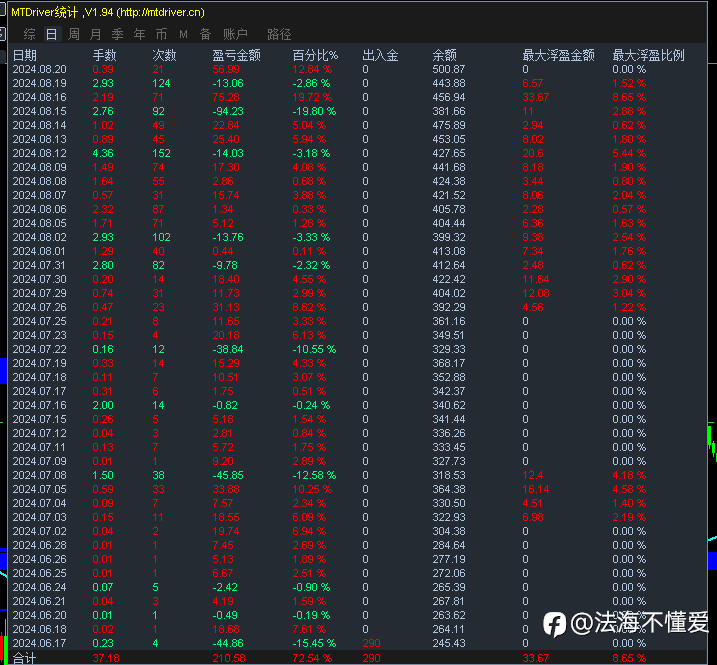Screen dimensions: 717x665
Task: Select the 2024.07.31 date cell
Action: [39, 265]
